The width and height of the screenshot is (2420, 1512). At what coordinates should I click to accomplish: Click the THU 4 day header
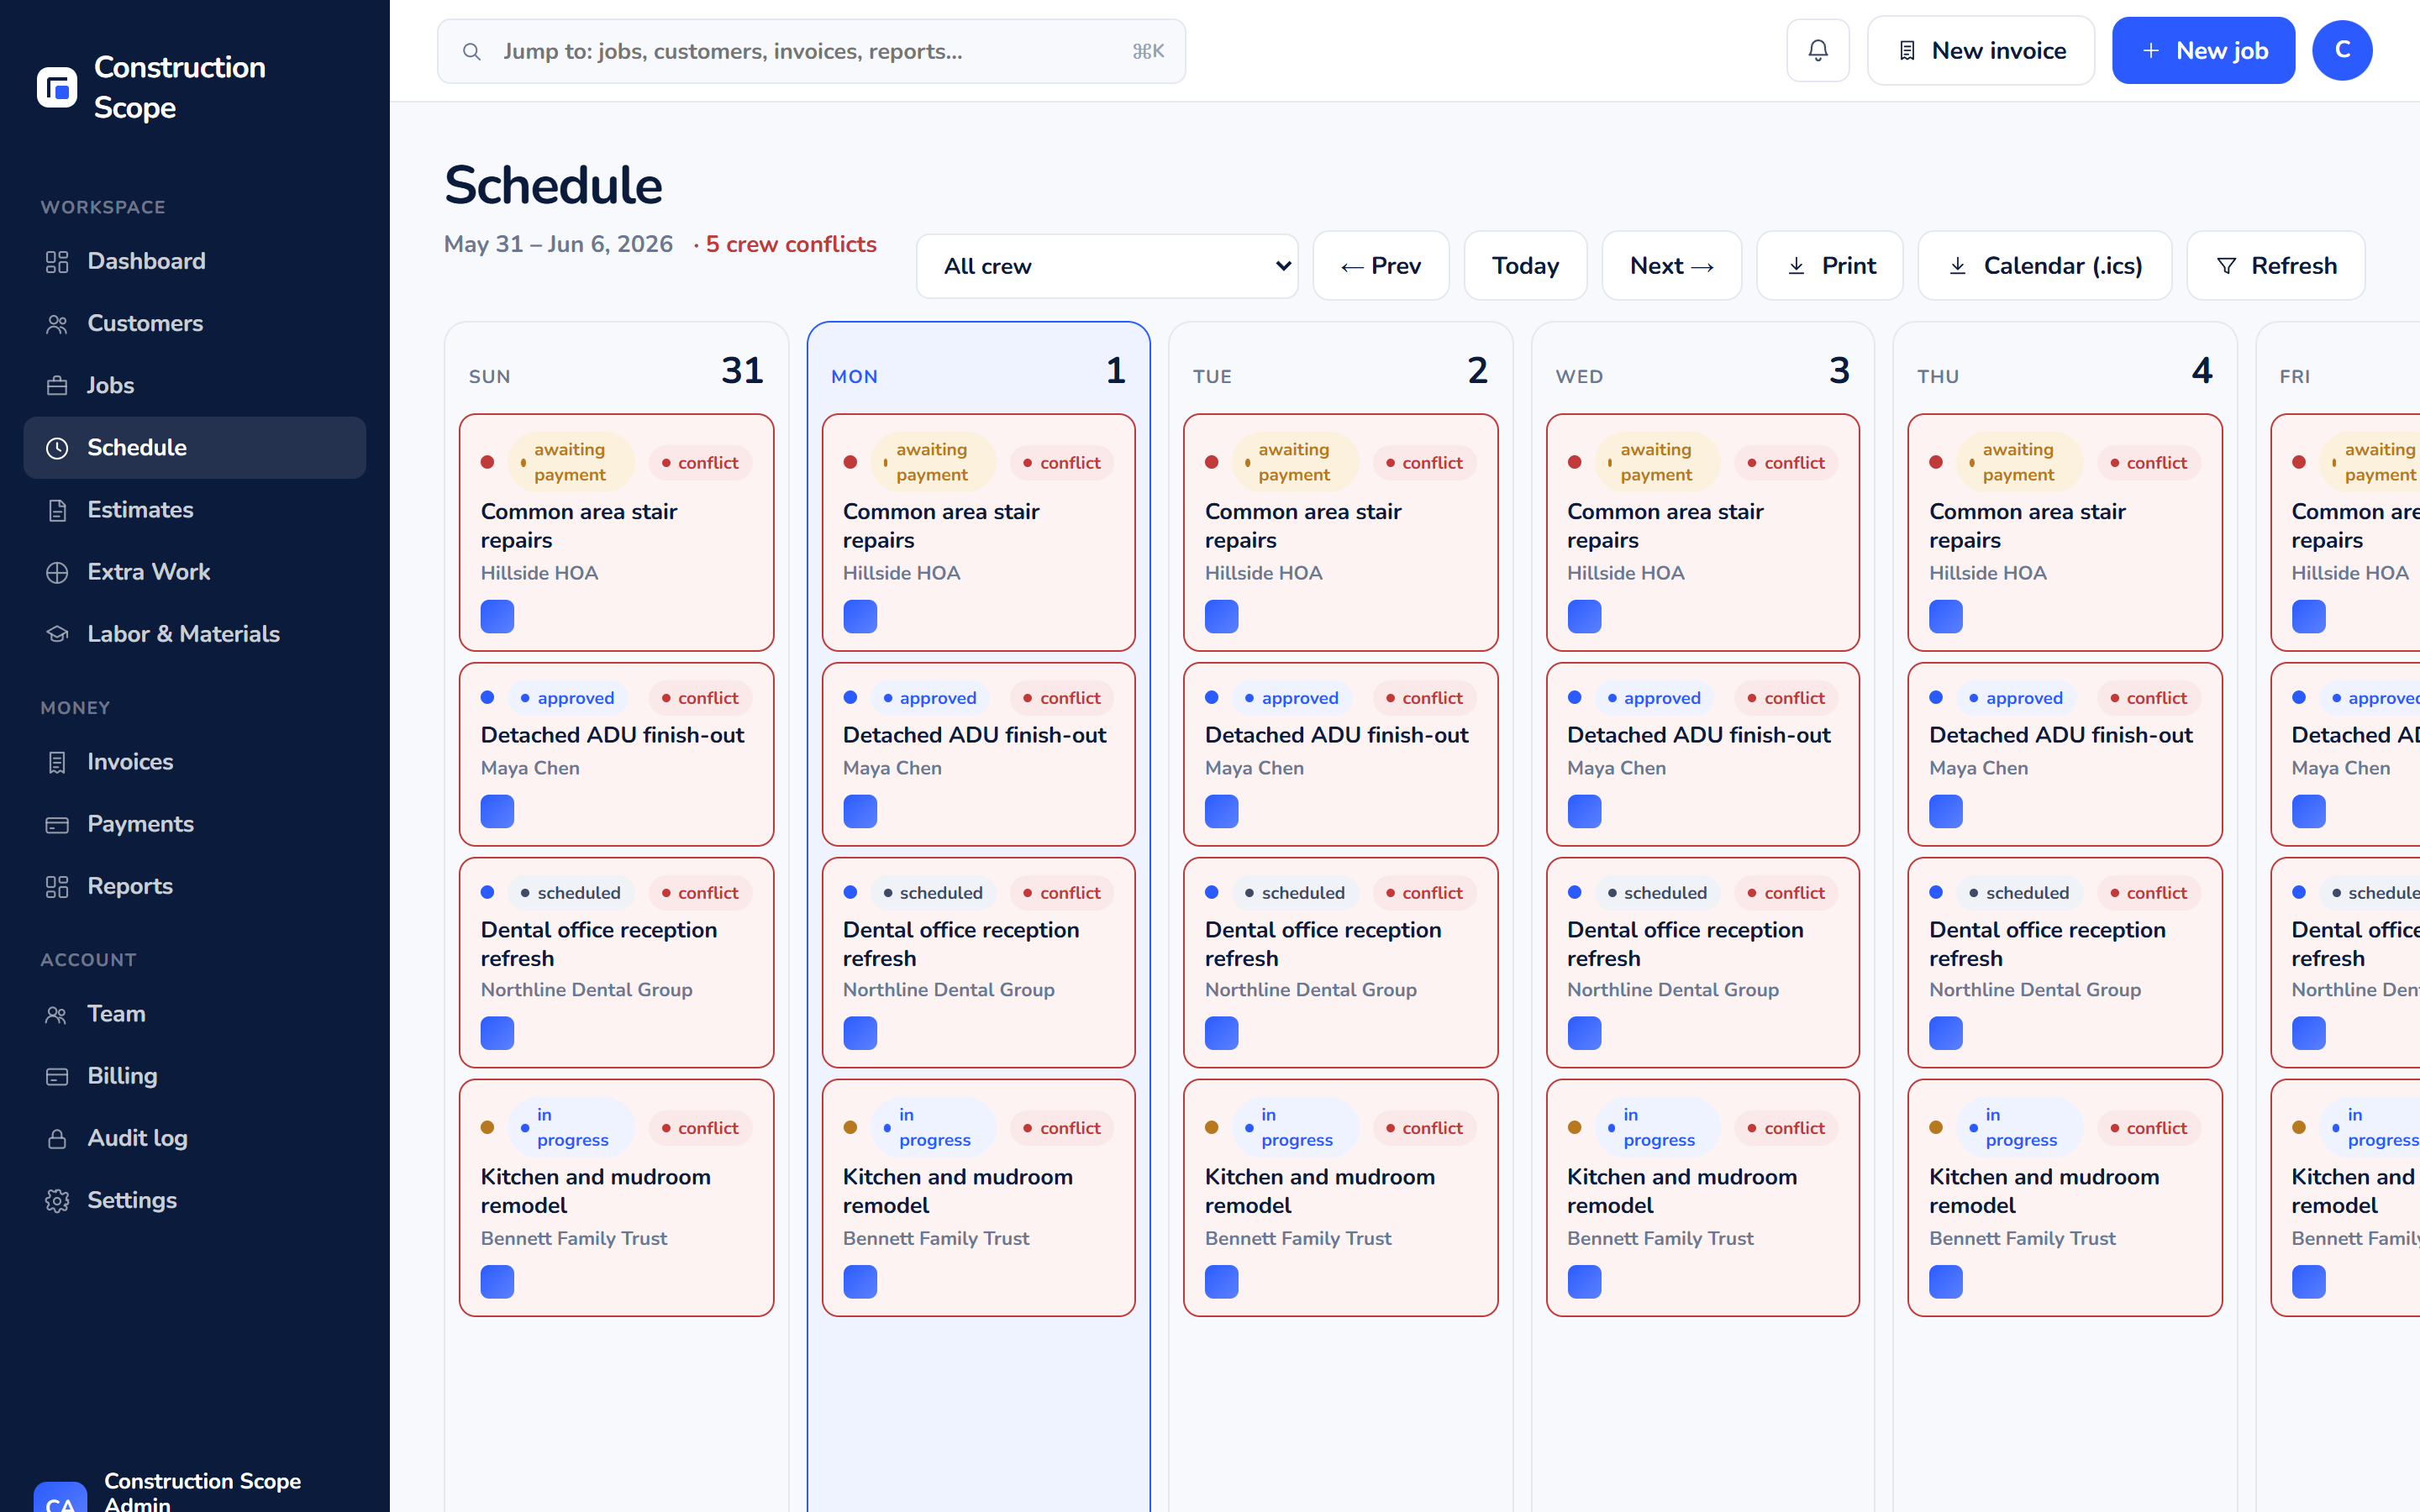click(x=2064, y=372)
